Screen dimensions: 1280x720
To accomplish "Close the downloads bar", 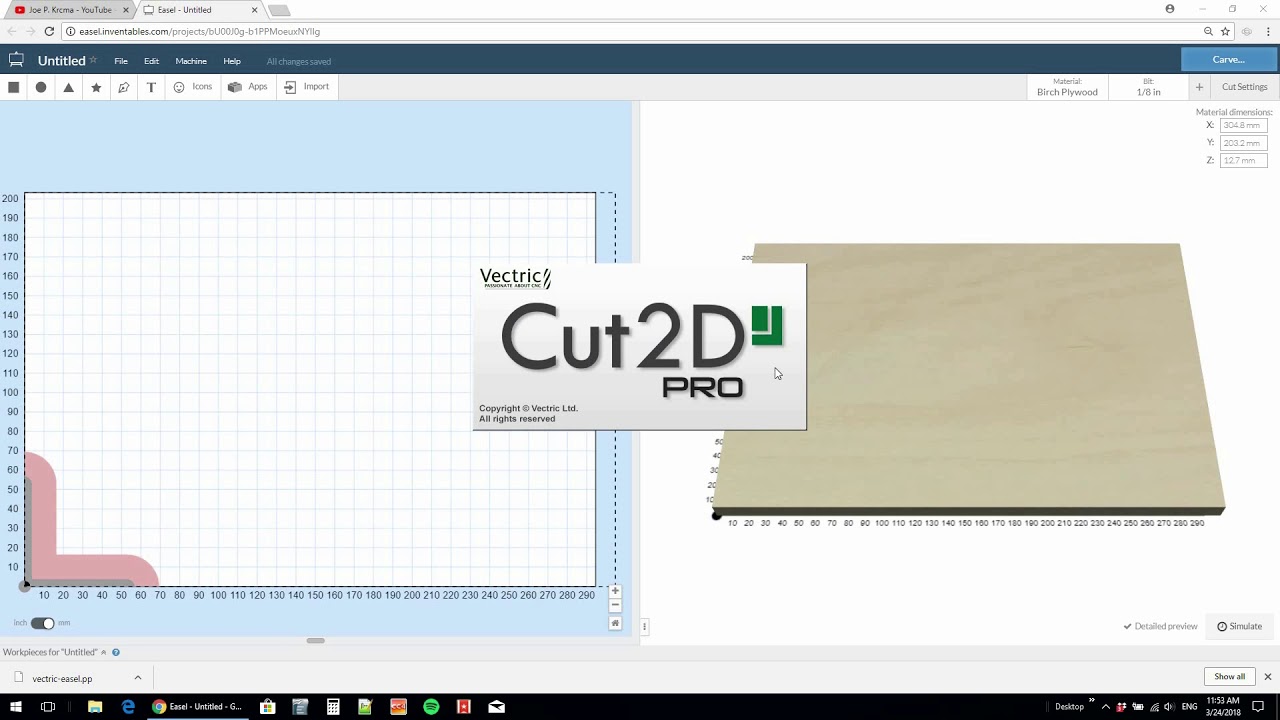I will [1268, 677].
